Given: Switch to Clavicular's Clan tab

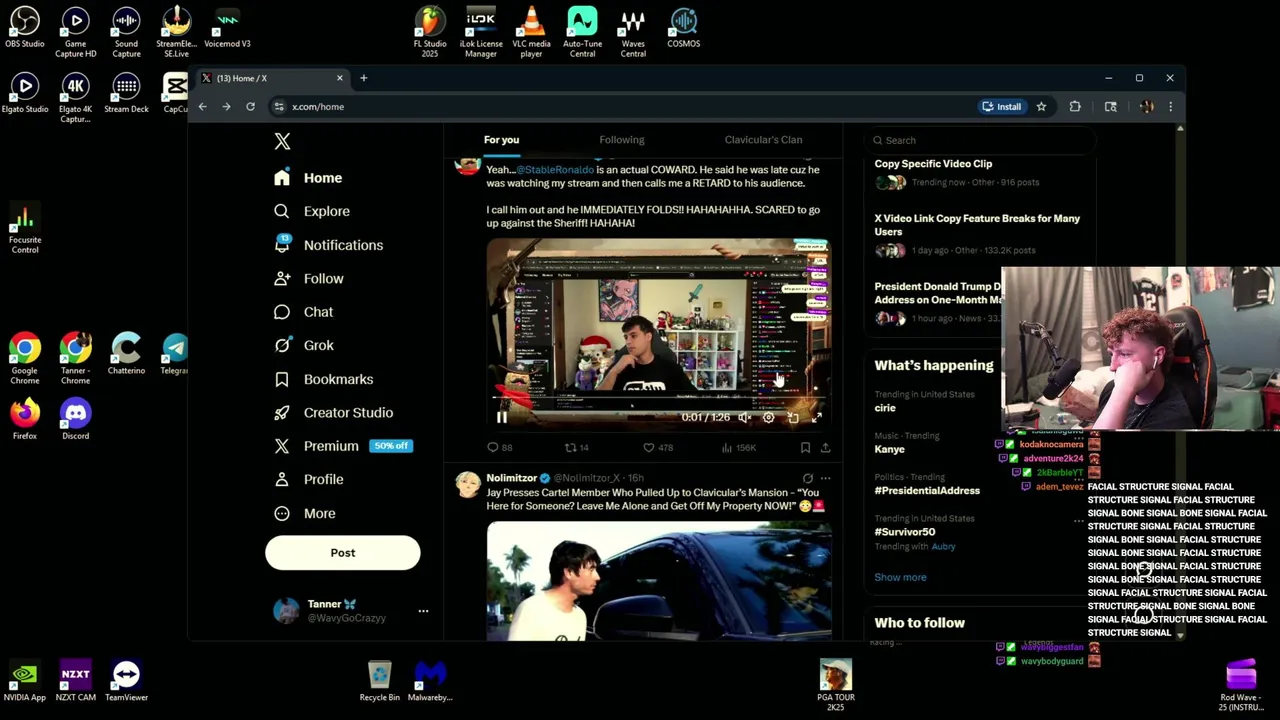Looking at the screenshot, I should coord(763,140).
